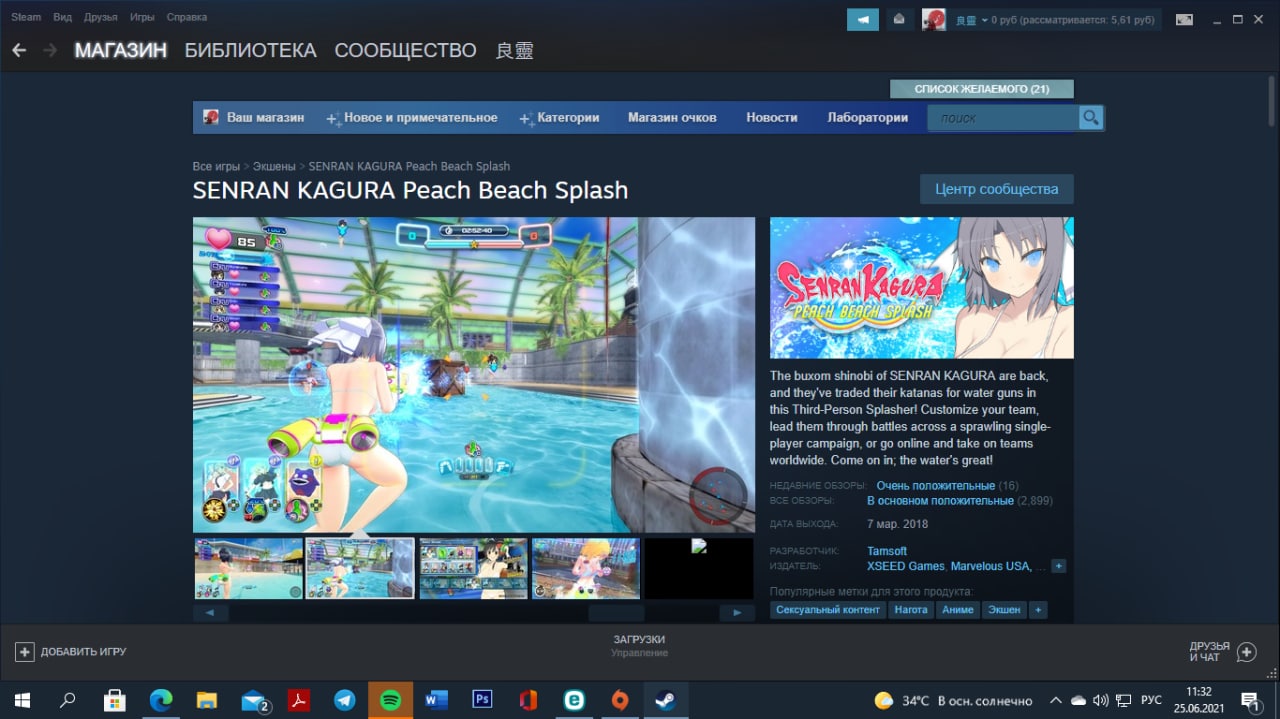Open the 良靈 profile tab
The height and width of the screenshot is (719, 1280).
(x=515, y=50)
